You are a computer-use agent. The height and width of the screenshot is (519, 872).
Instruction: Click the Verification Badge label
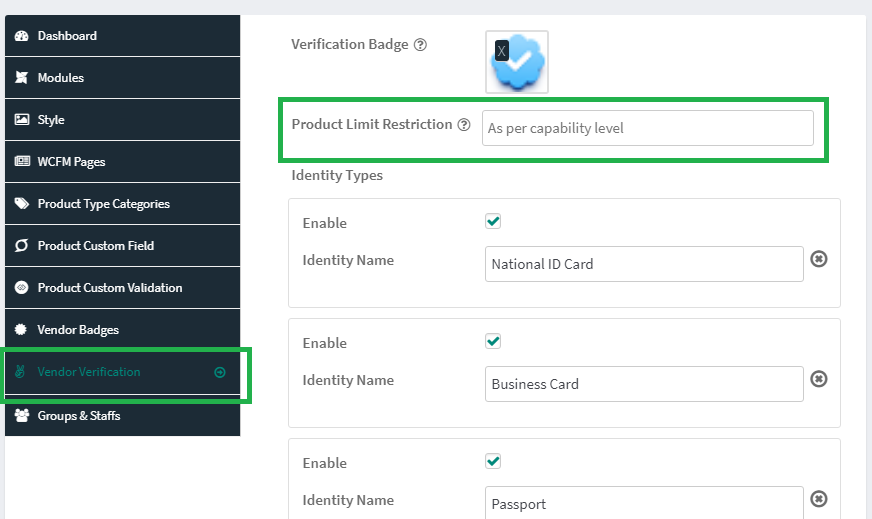(350, 45)
